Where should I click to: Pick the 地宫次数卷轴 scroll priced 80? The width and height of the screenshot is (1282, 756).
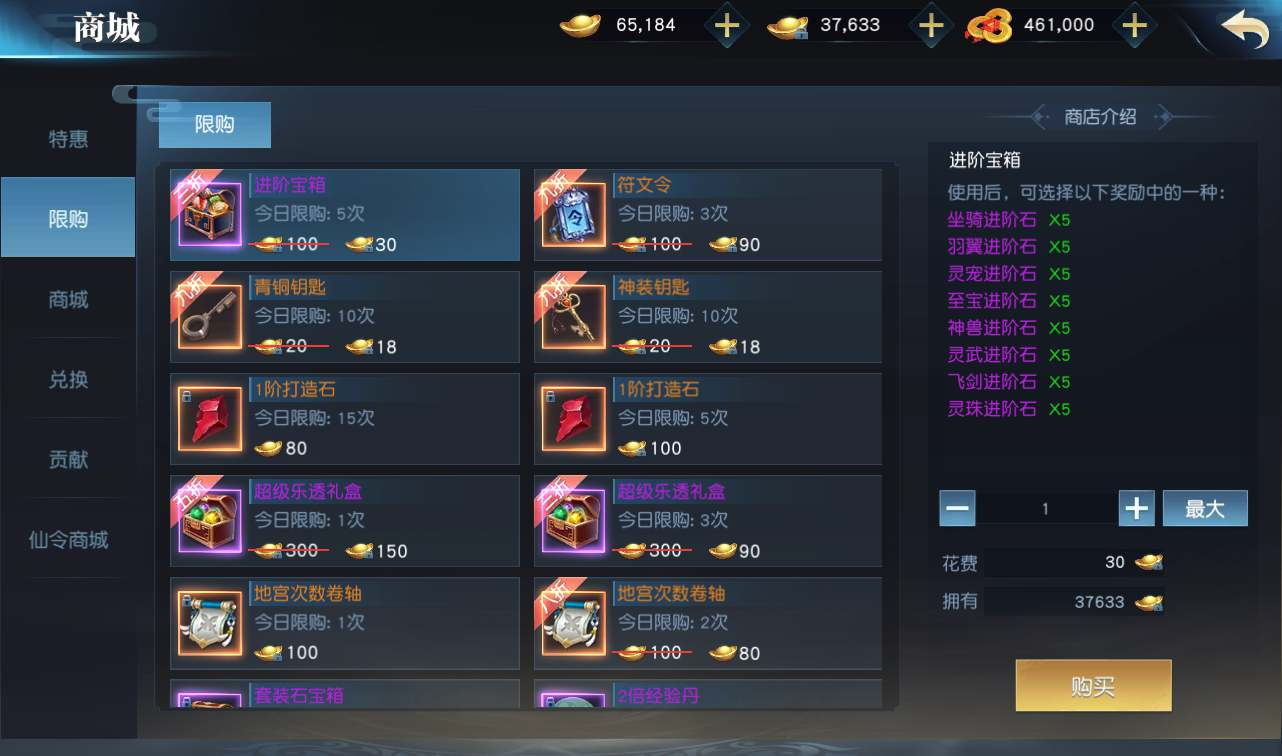(x=708, y=622)
